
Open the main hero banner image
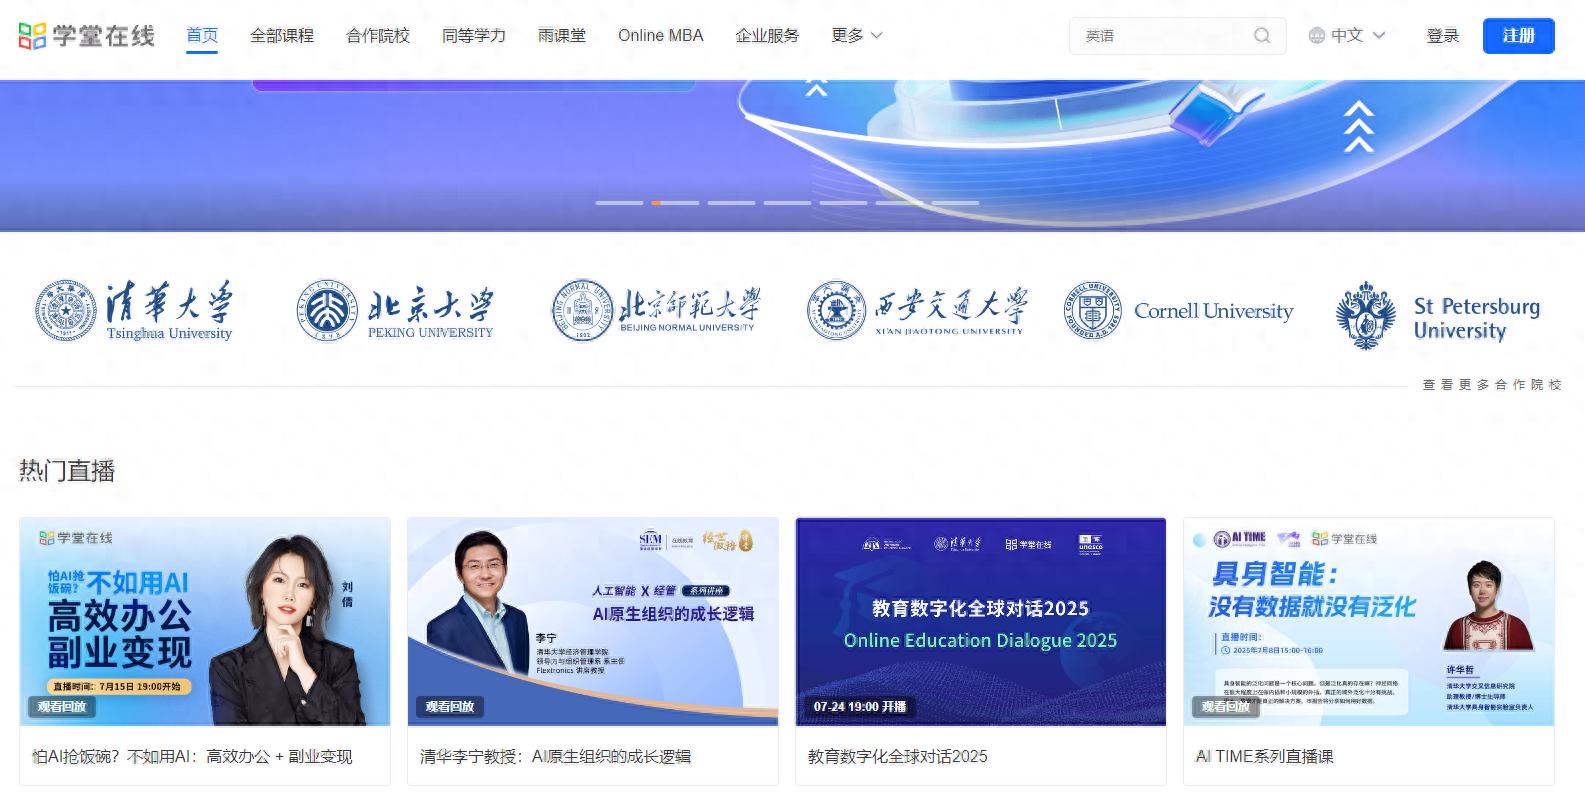[x=792, y=156]
